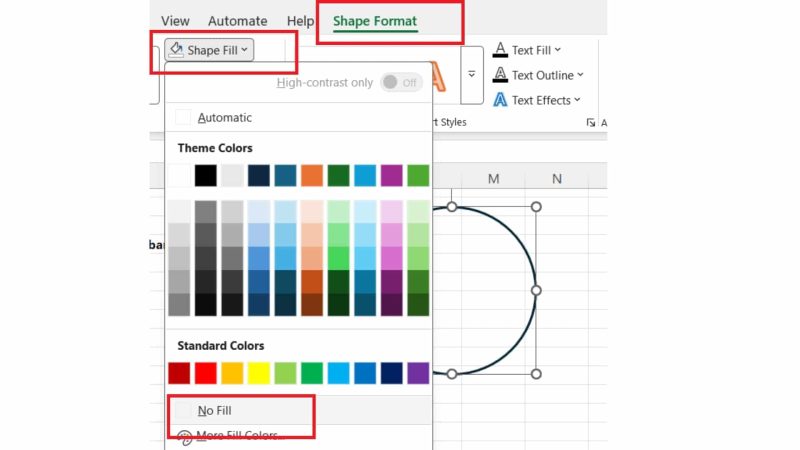Pick the dark green theme color swatch
The height and width of the screenshot is (450, 800).
tap(338, 176)
